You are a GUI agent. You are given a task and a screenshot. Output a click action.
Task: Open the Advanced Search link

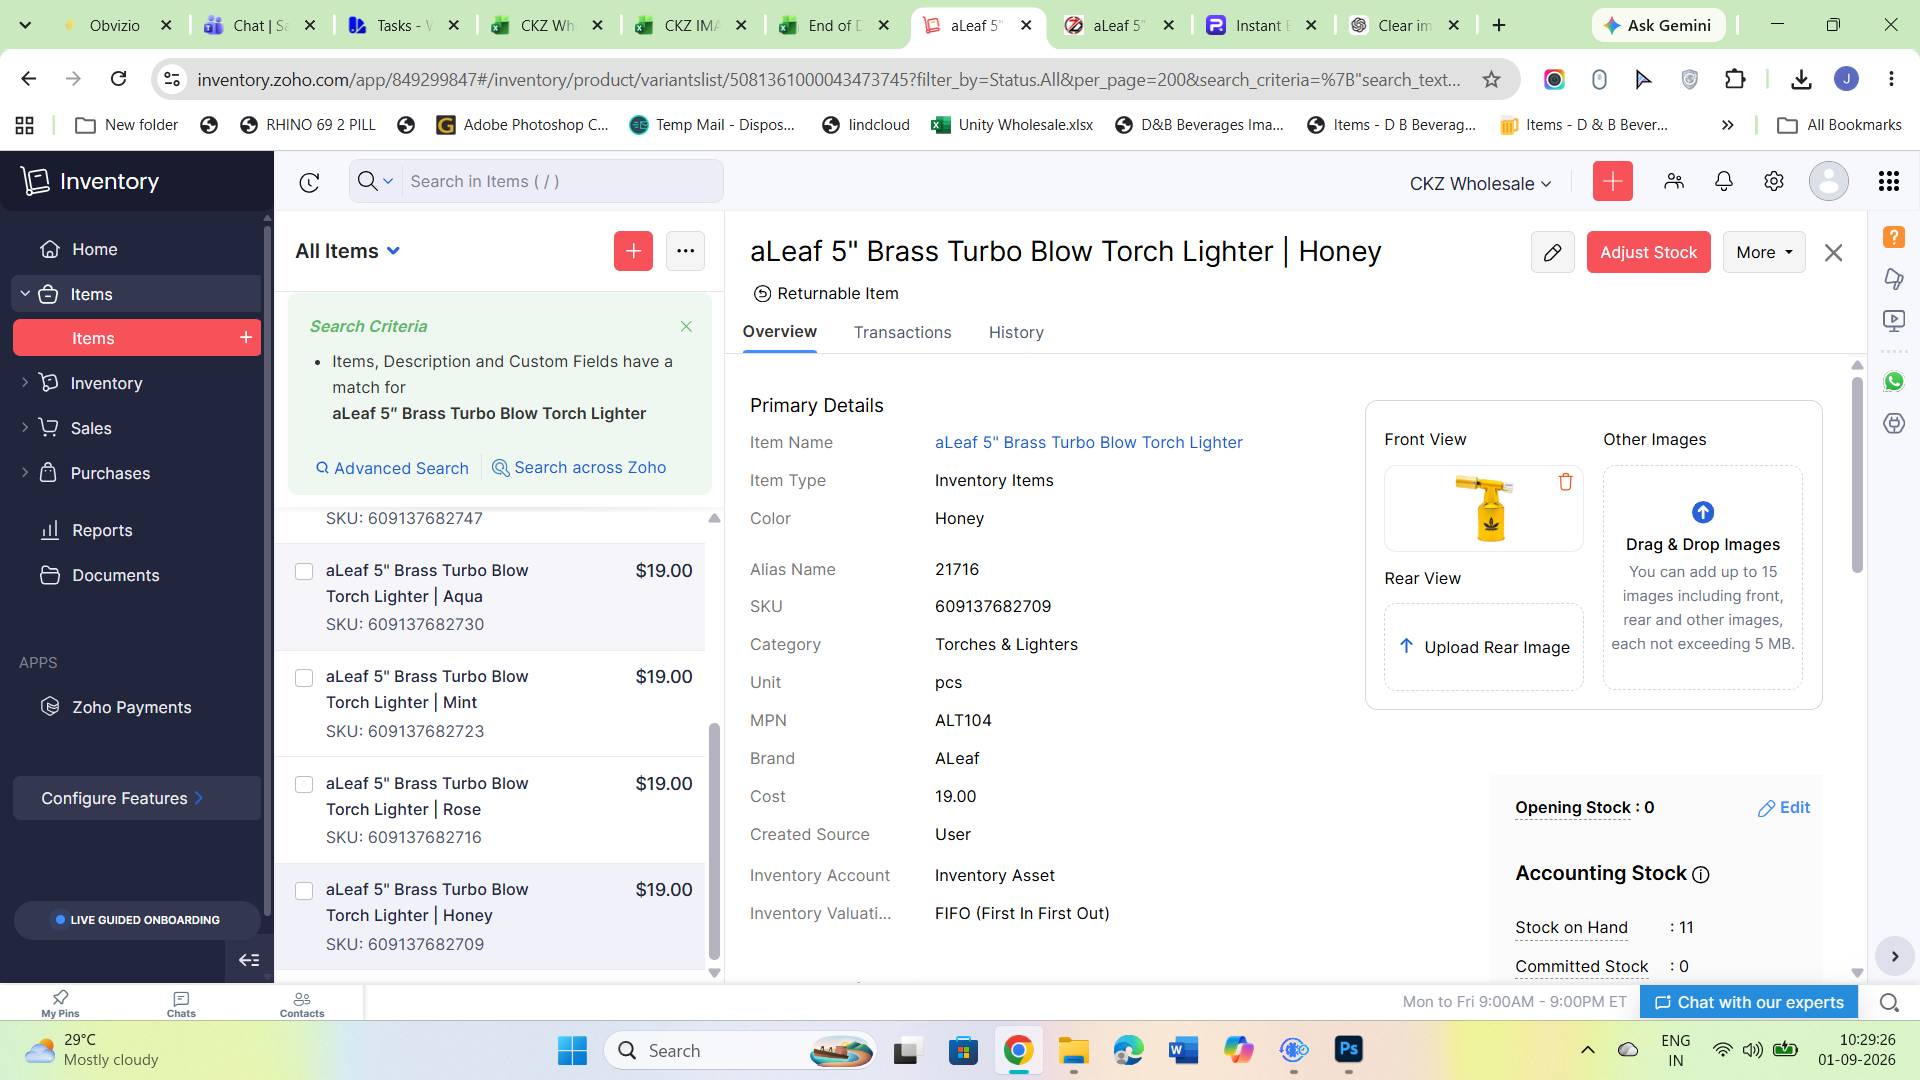pos(392,468)
